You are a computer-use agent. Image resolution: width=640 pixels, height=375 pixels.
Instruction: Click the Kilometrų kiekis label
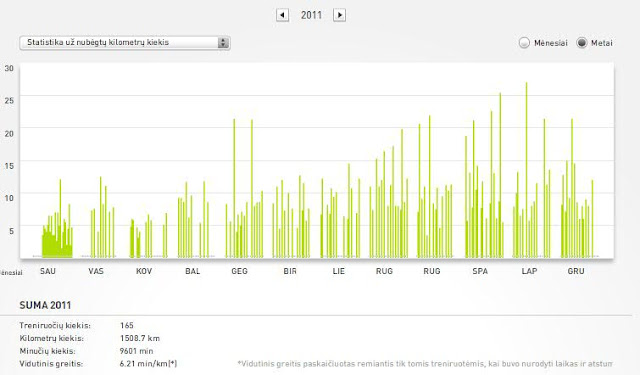tap(51, 338)
